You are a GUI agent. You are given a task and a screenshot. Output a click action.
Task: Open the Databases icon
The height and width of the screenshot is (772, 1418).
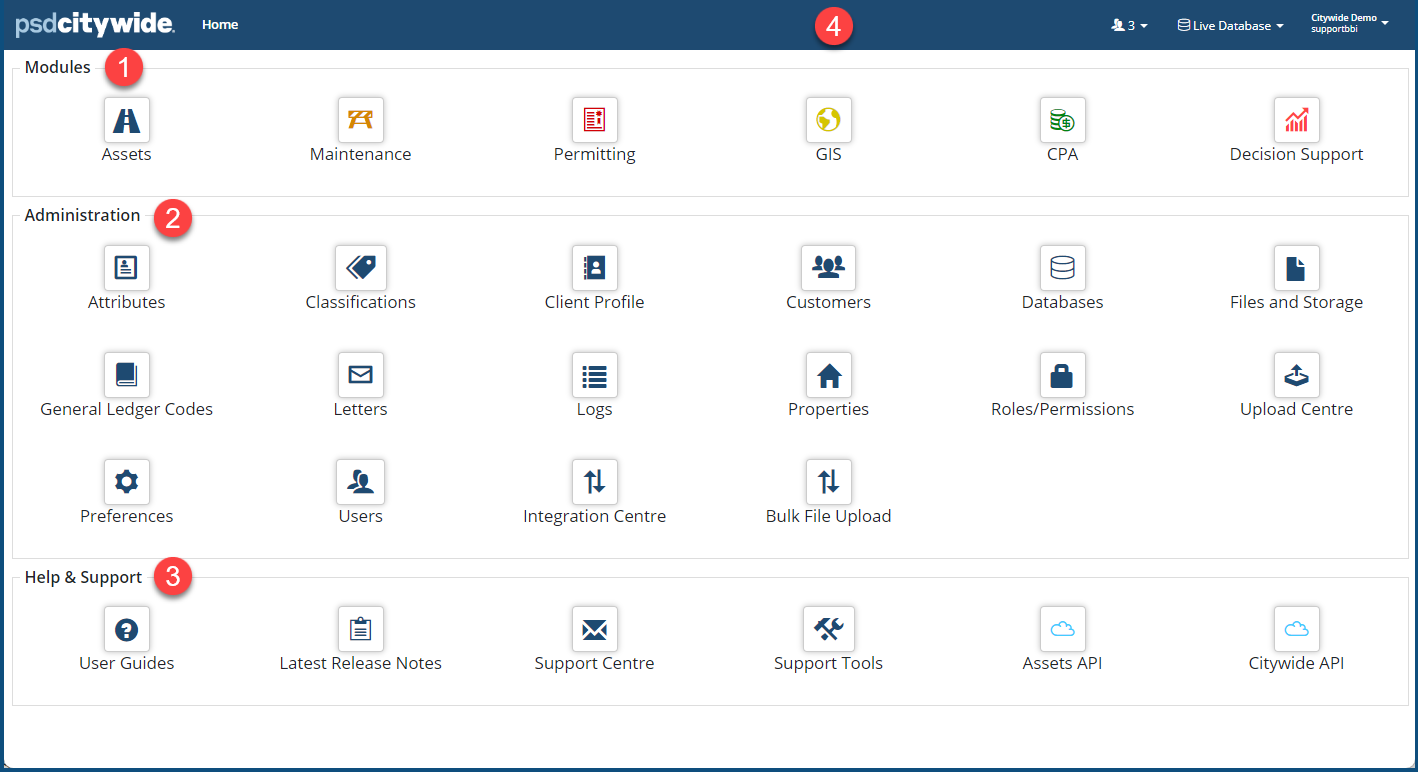(1063, 267)
